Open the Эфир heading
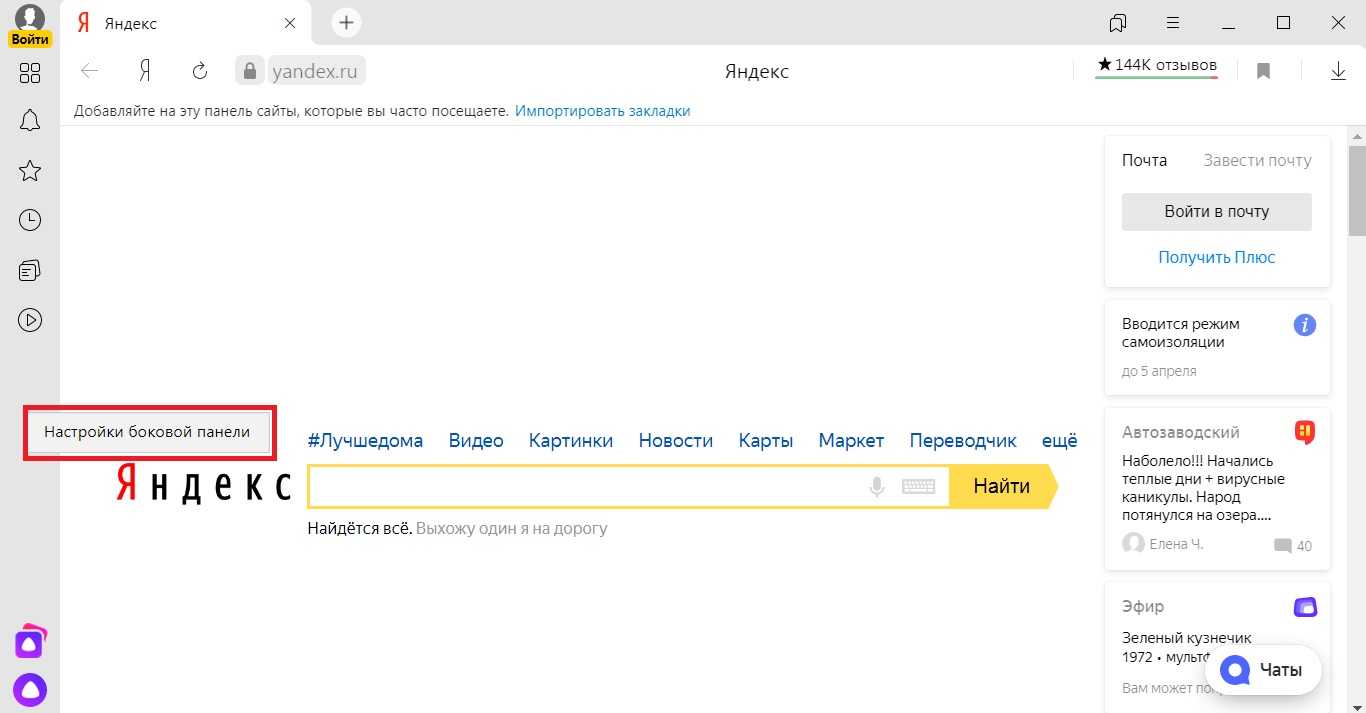 [x=1143, y=606]
